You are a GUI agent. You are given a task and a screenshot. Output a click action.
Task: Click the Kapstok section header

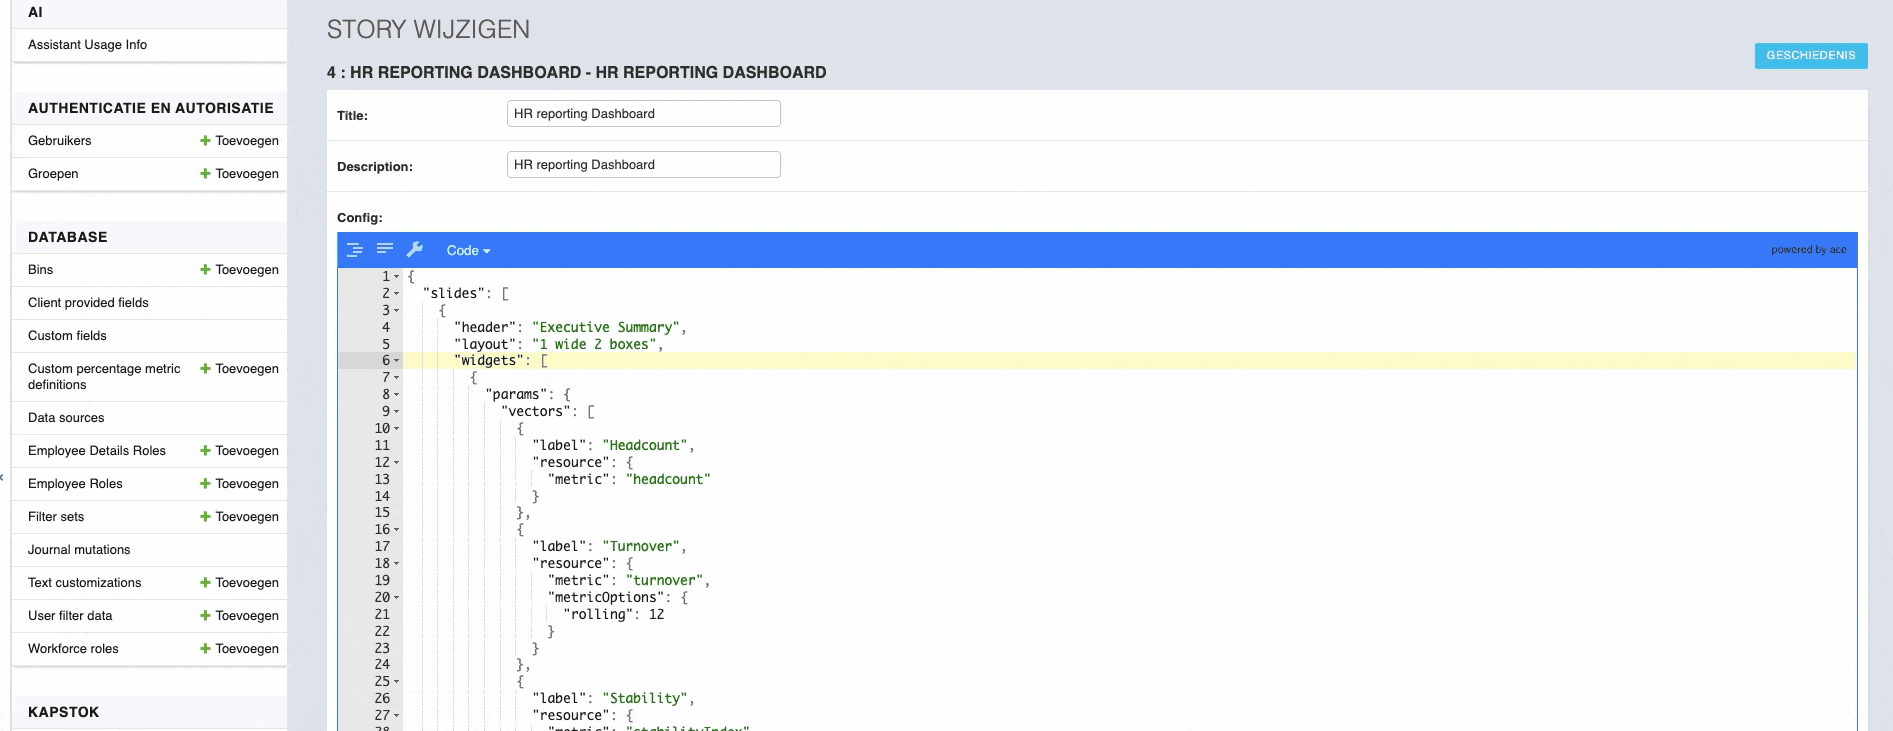click(64, 712)
